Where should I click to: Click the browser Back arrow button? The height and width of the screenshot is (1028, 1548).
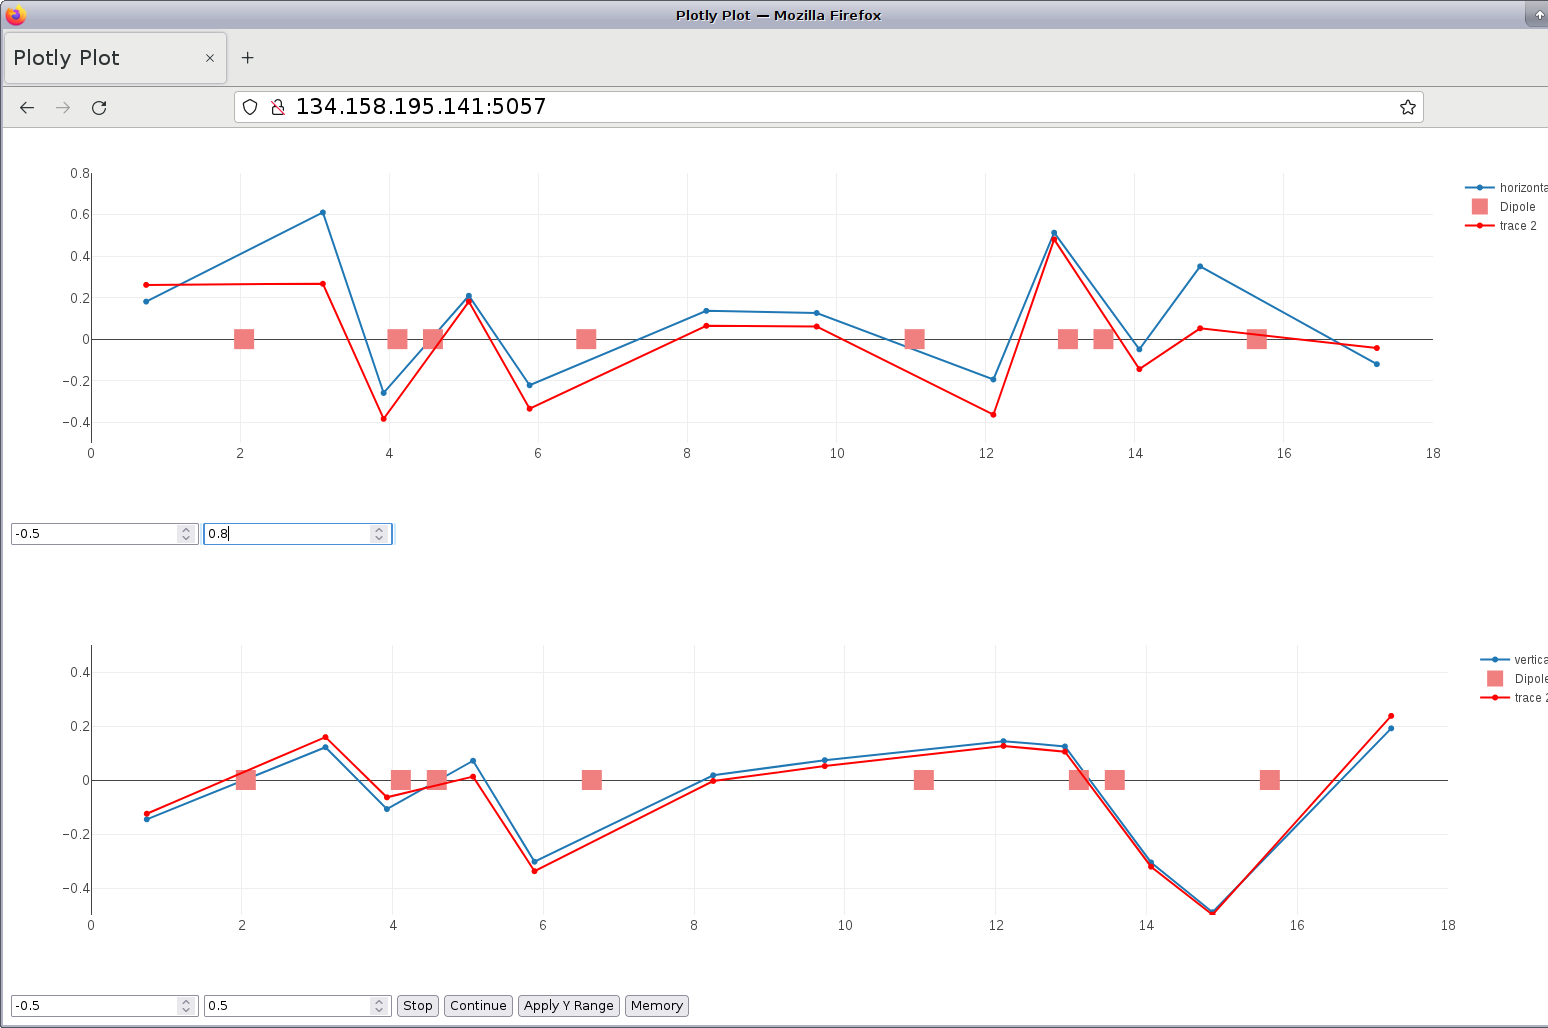[27, 108]
